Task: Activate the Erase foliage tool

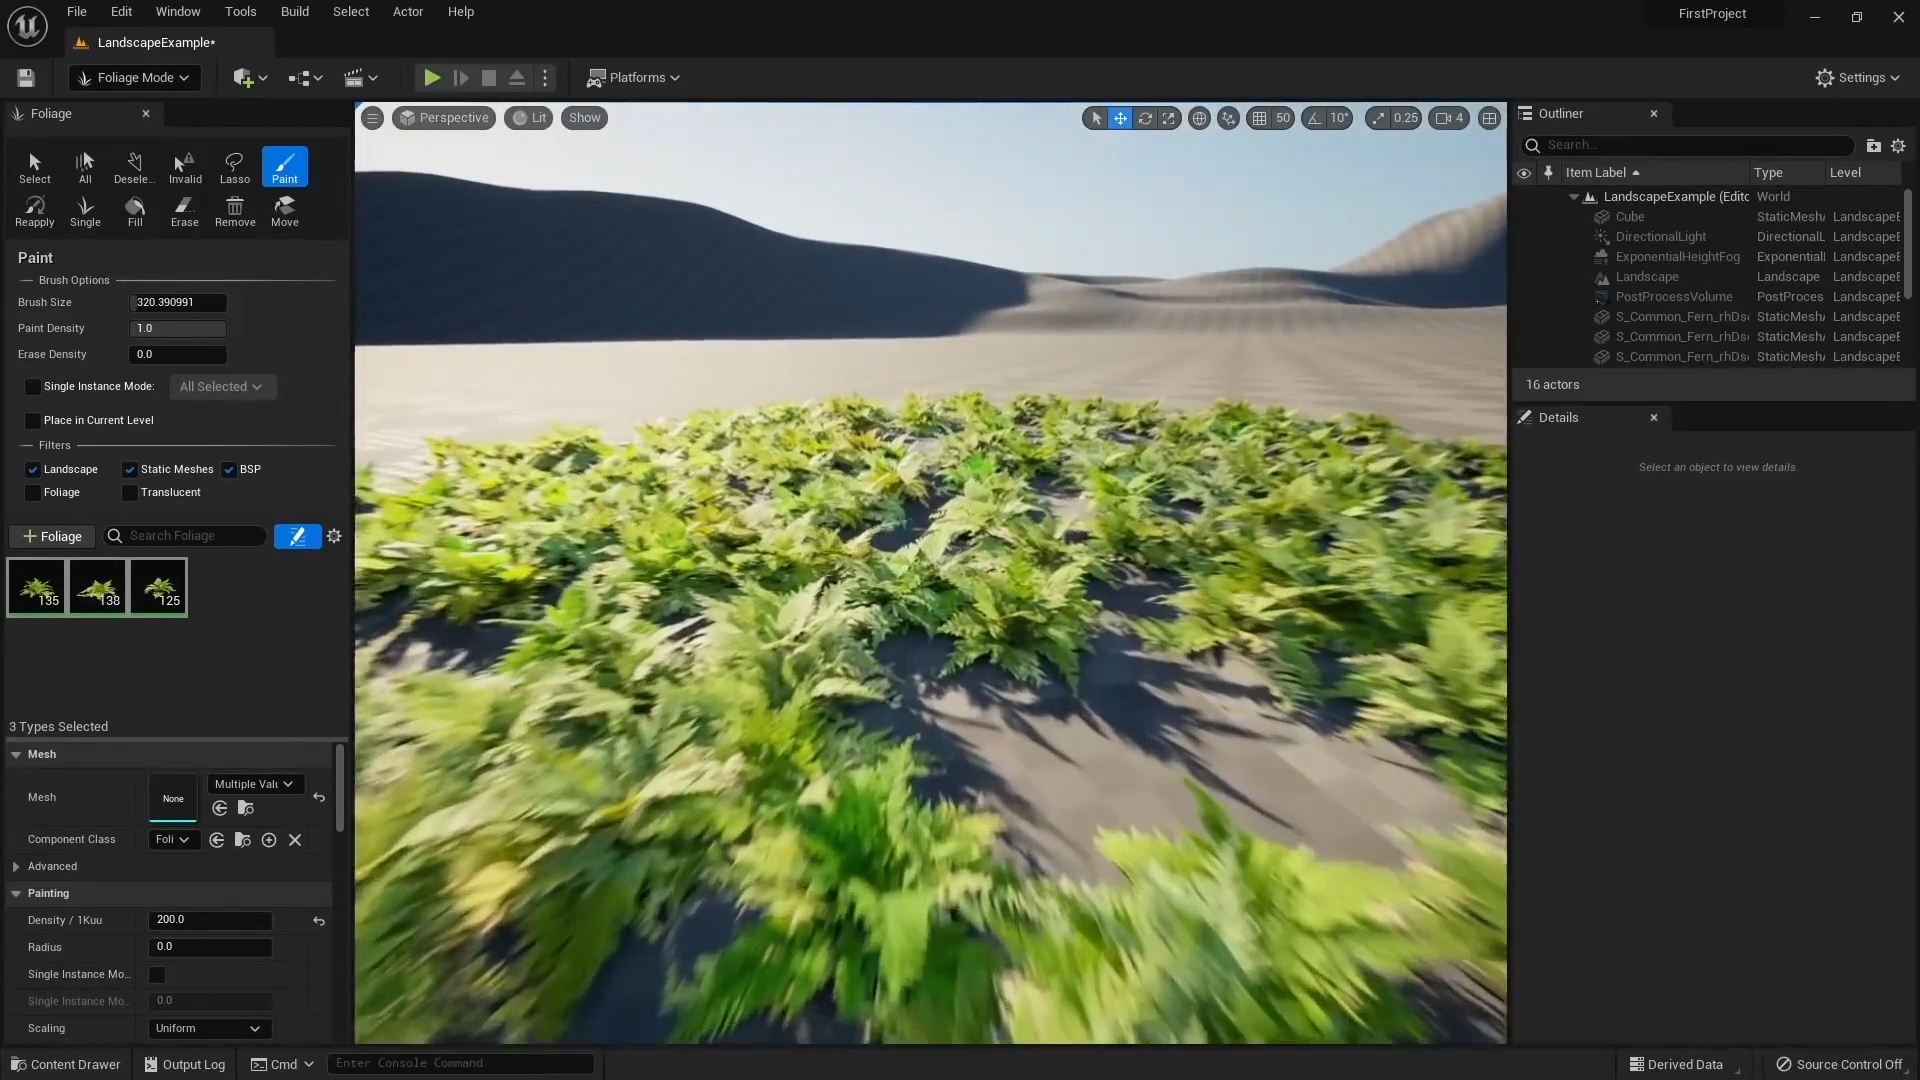Action: (184, 210)
